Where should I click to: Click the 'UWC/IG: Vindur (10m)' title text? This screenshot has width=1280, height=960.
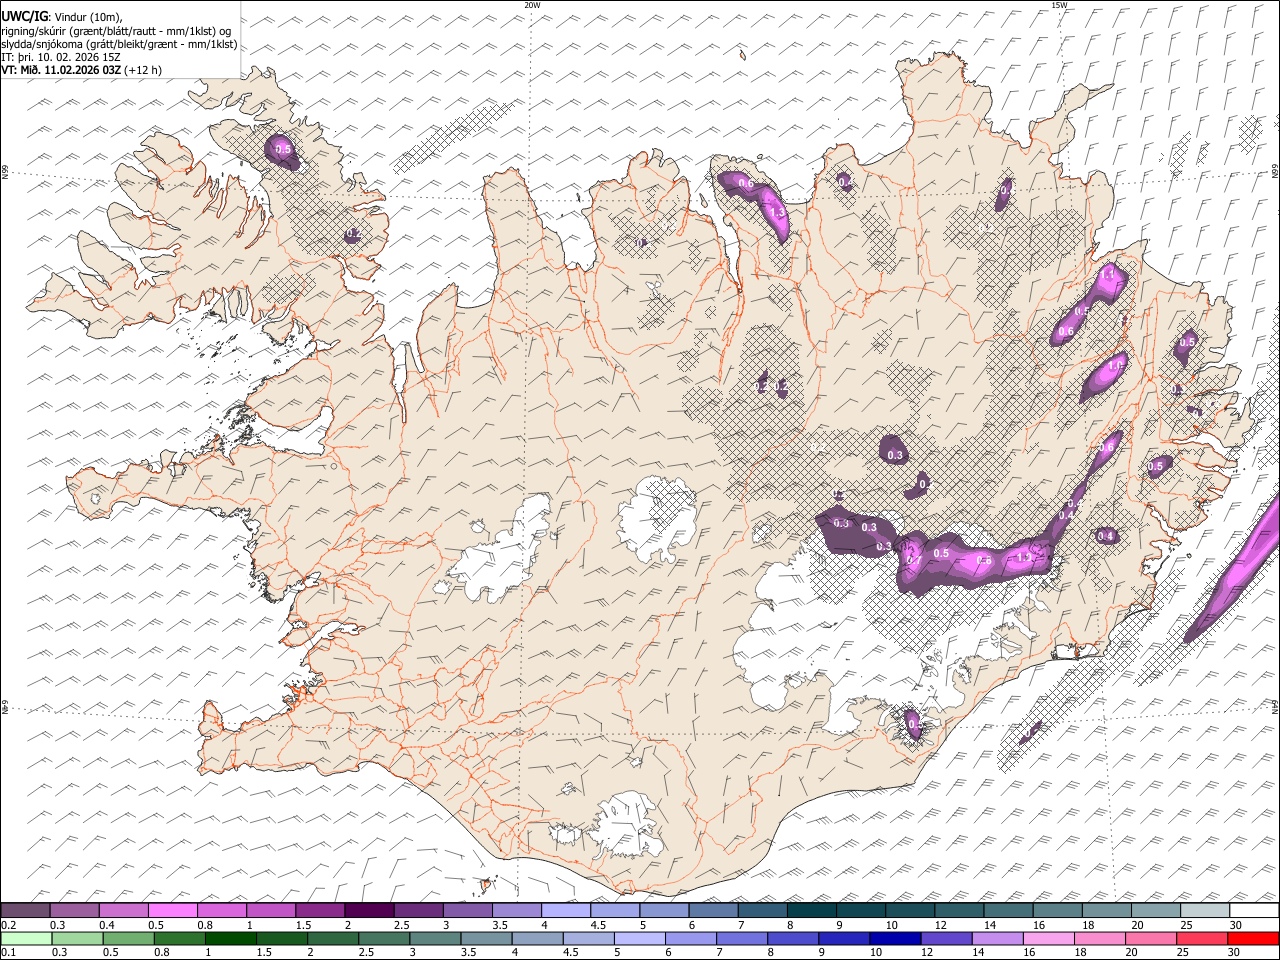62,17
